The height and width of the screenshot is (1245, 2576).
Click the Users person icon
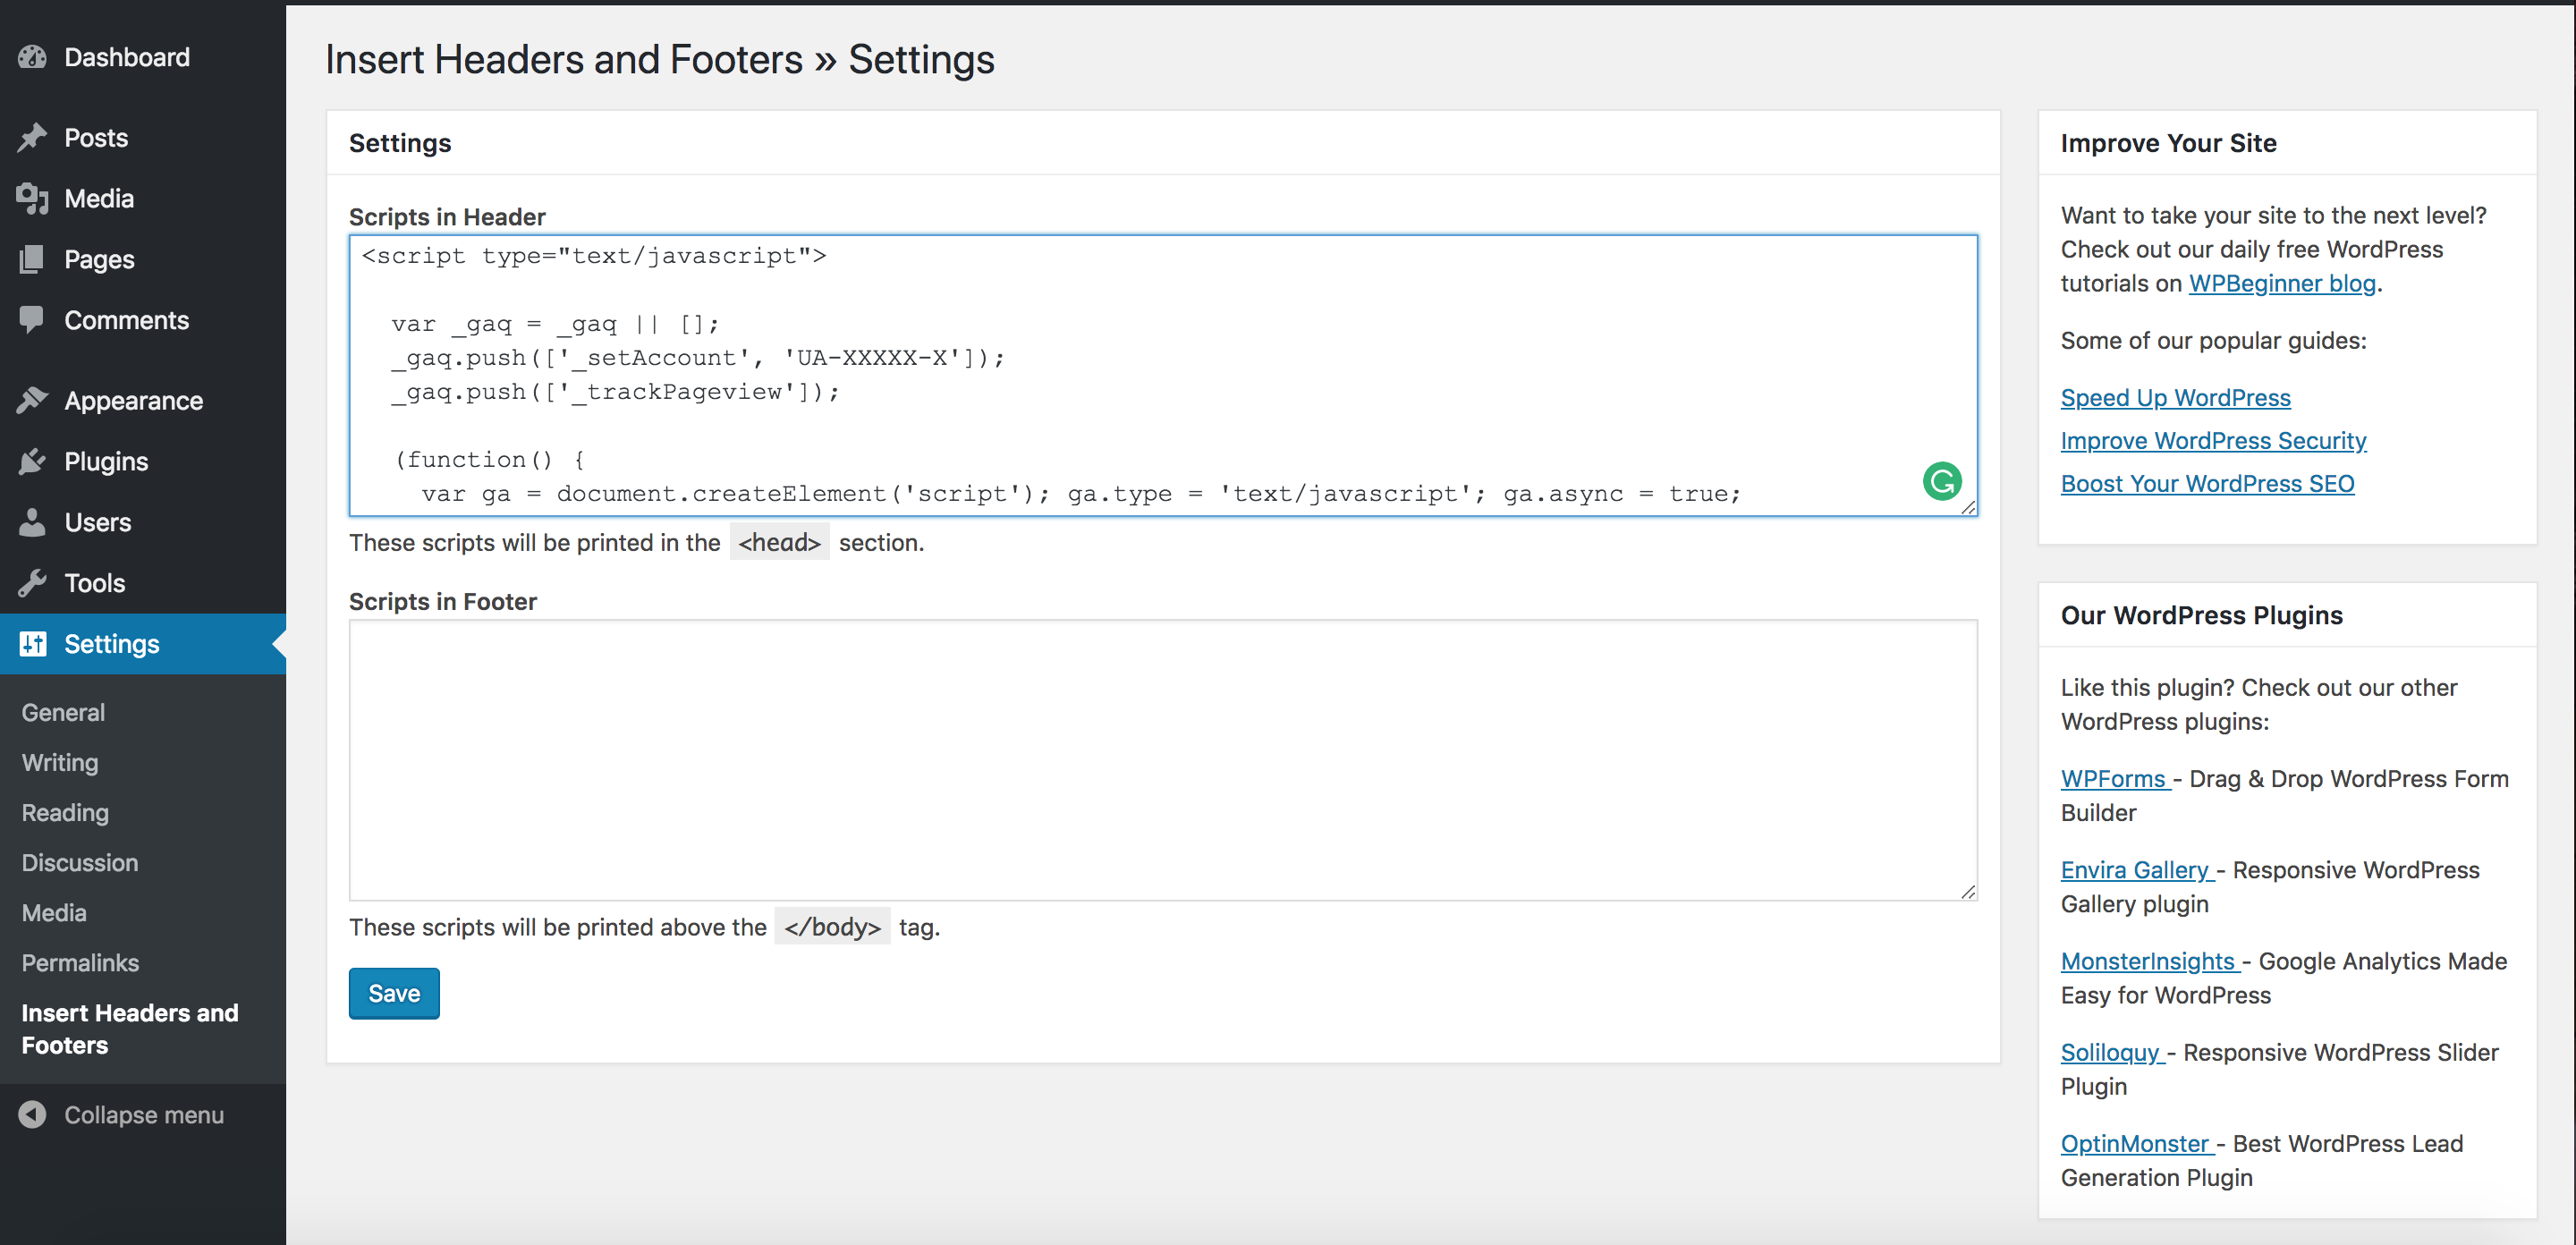coord(32,522)
